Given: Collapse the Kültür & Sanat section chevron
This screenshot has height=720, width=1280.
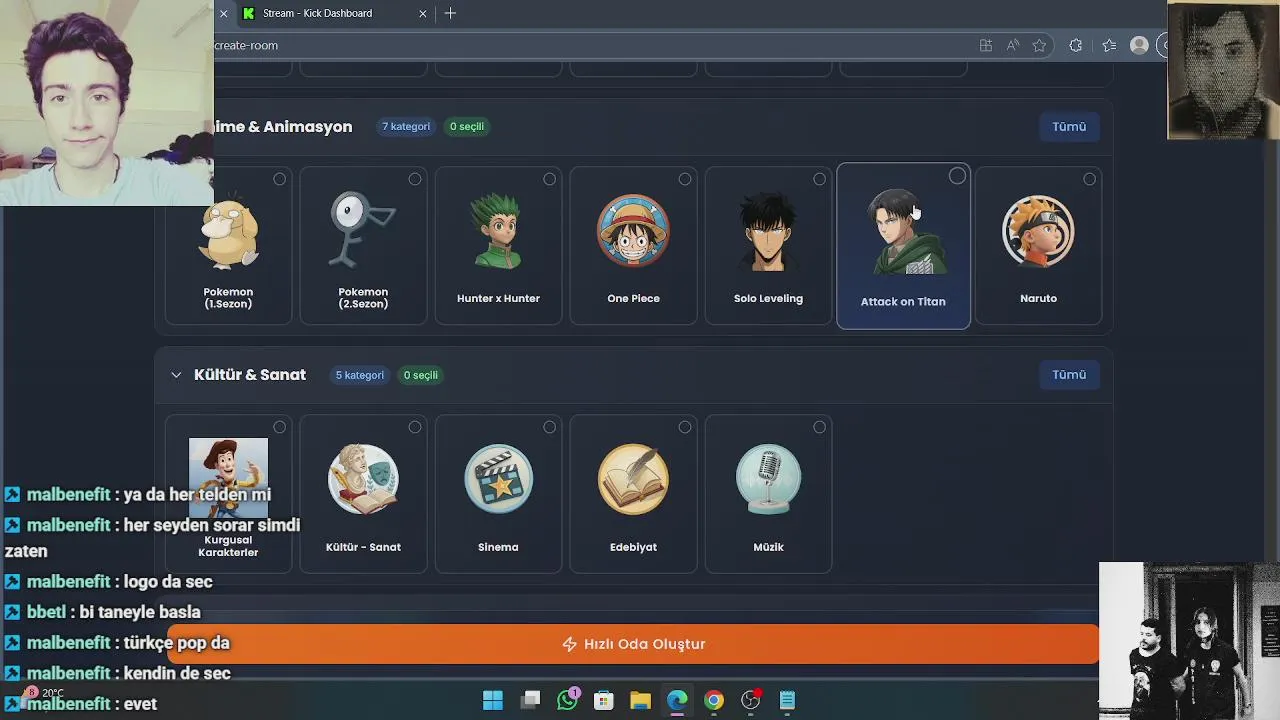Looking at the screenshot, I should click(176, 375).
